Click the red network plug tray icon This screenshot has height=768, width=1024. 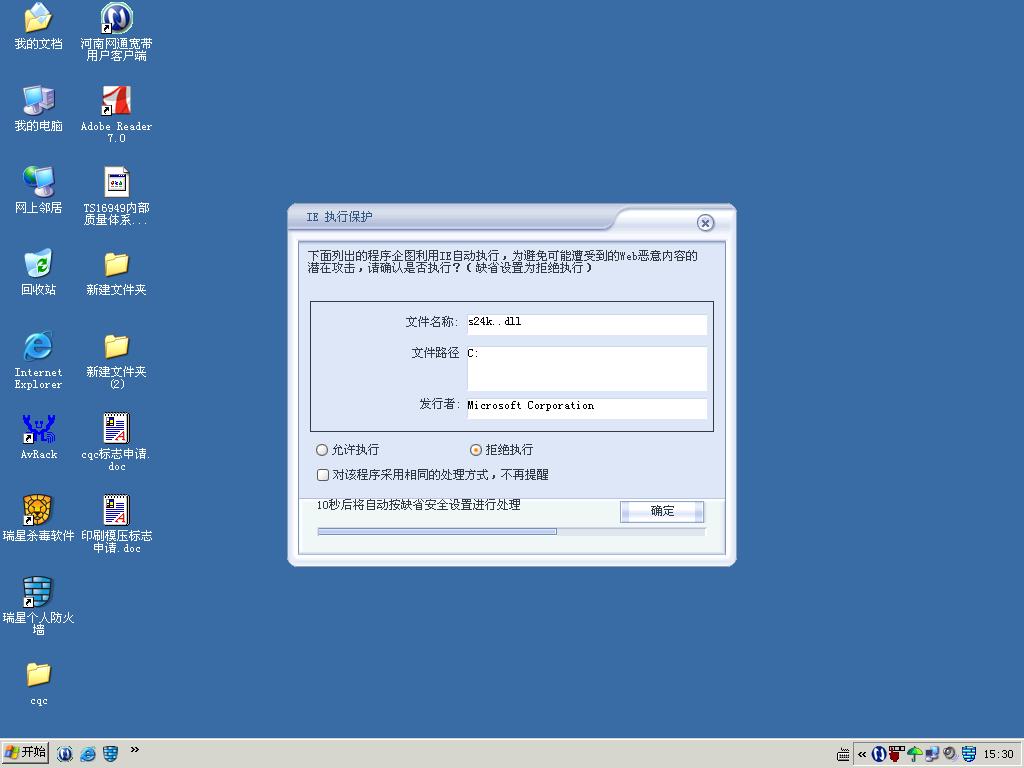[x=897, y=754]
